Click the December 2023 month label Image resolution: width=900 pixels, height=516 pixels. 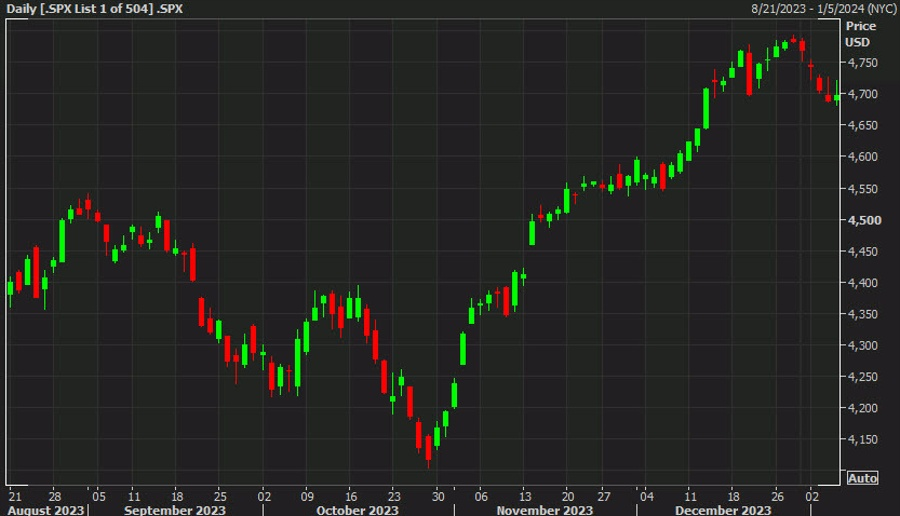pos(723,510)
